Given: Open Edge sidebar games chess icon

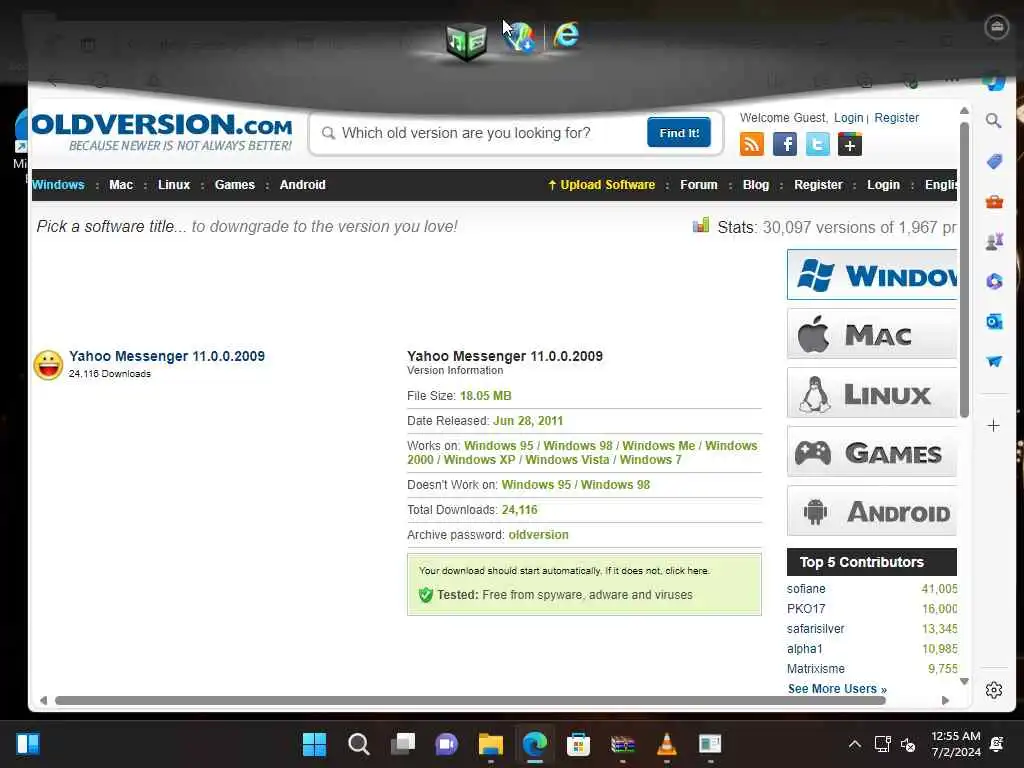Looking at the screenshot, I should pyautogui.click(x=993, y=242).
